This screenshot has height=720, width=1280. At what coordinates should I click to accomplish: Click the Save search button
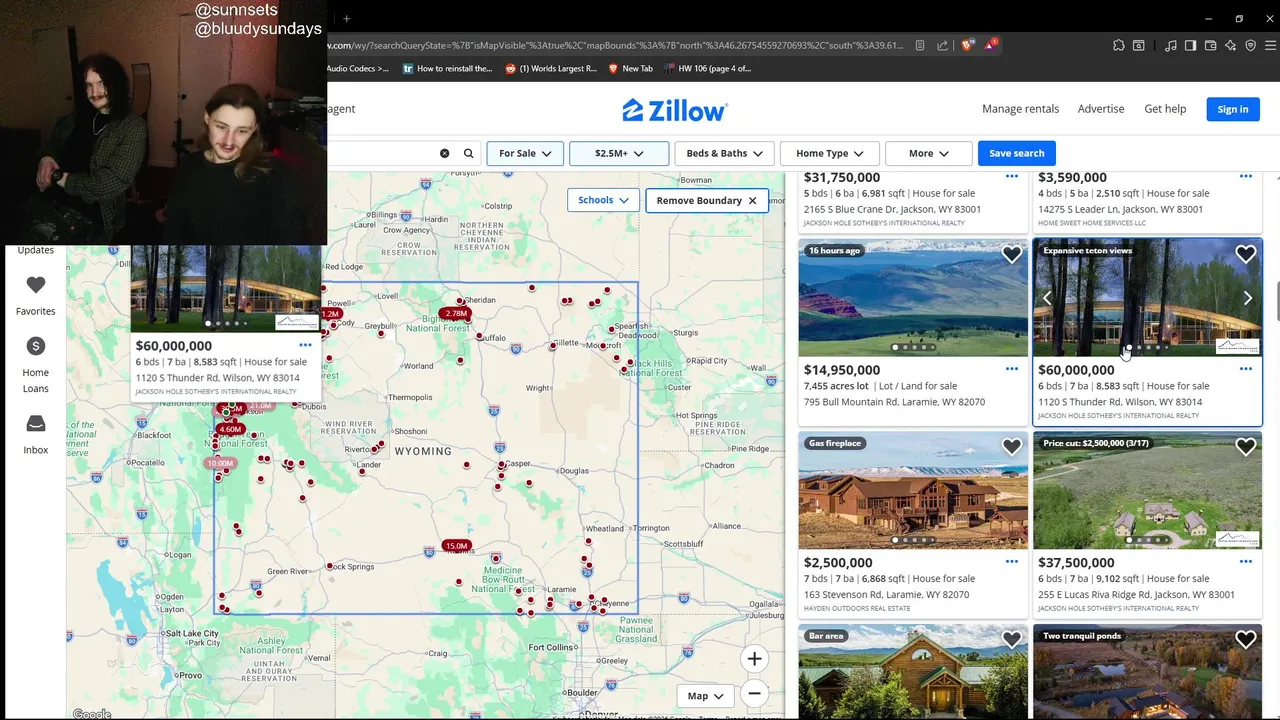(1016, 153)
